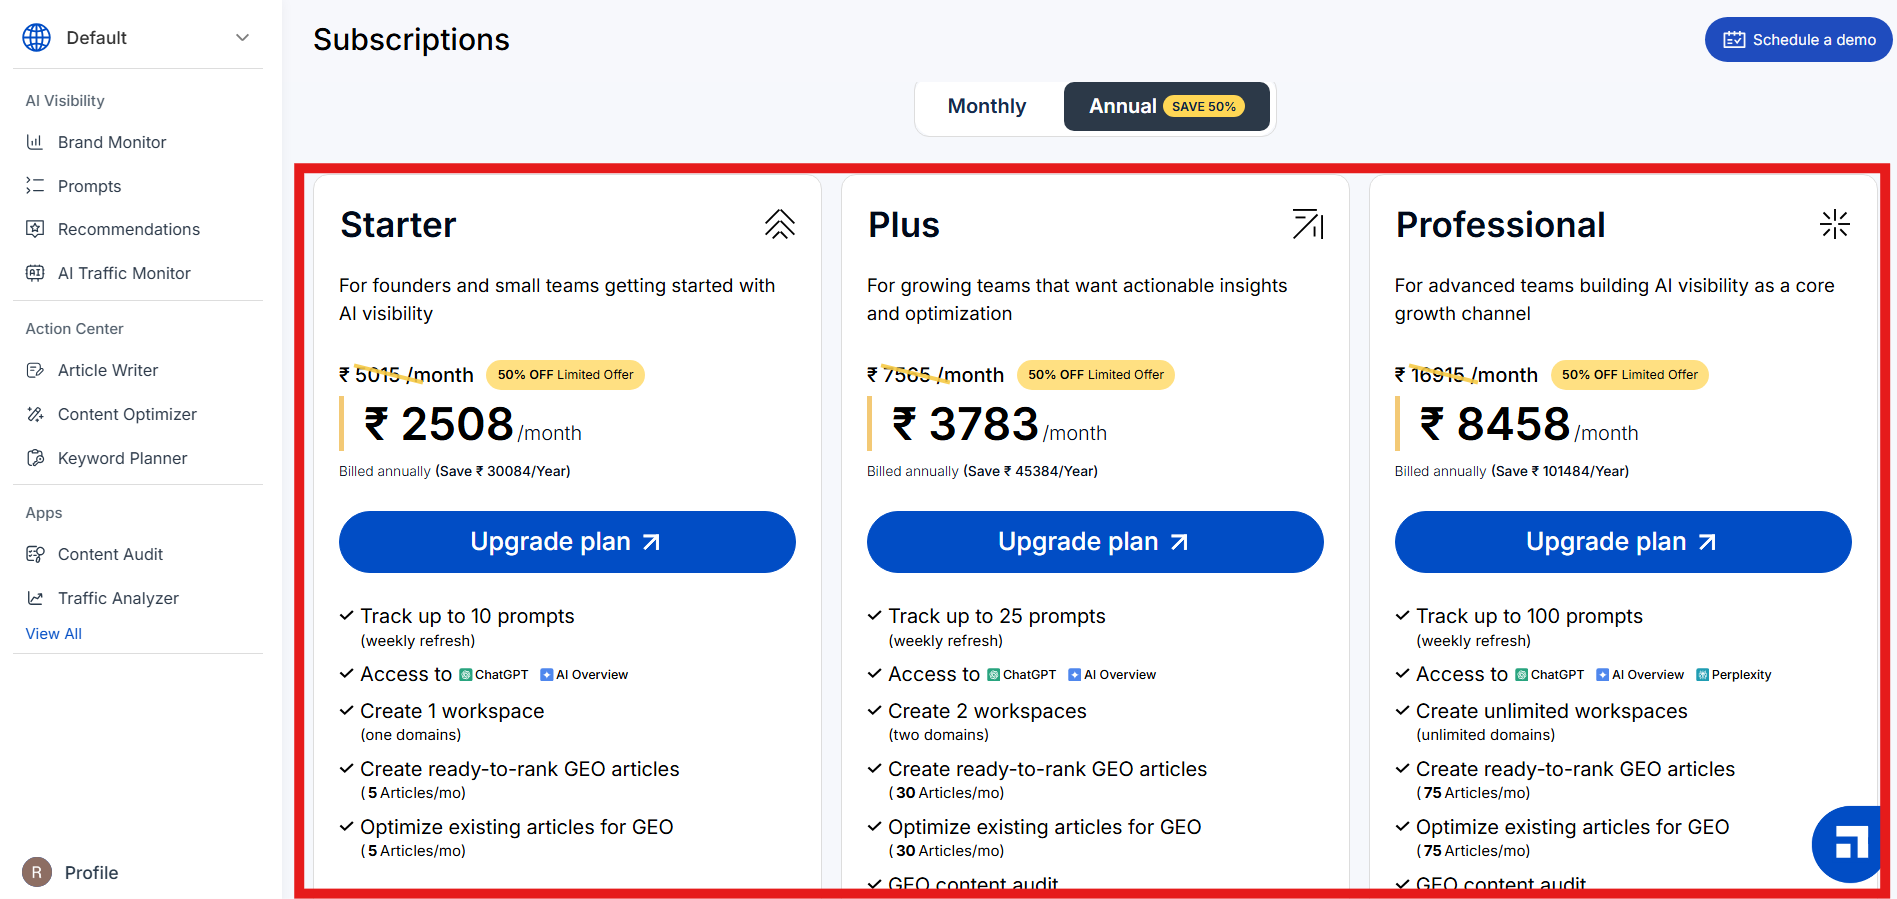1897x899 pixels.
Task: Open the Prompts section
Action: [89, 186]
